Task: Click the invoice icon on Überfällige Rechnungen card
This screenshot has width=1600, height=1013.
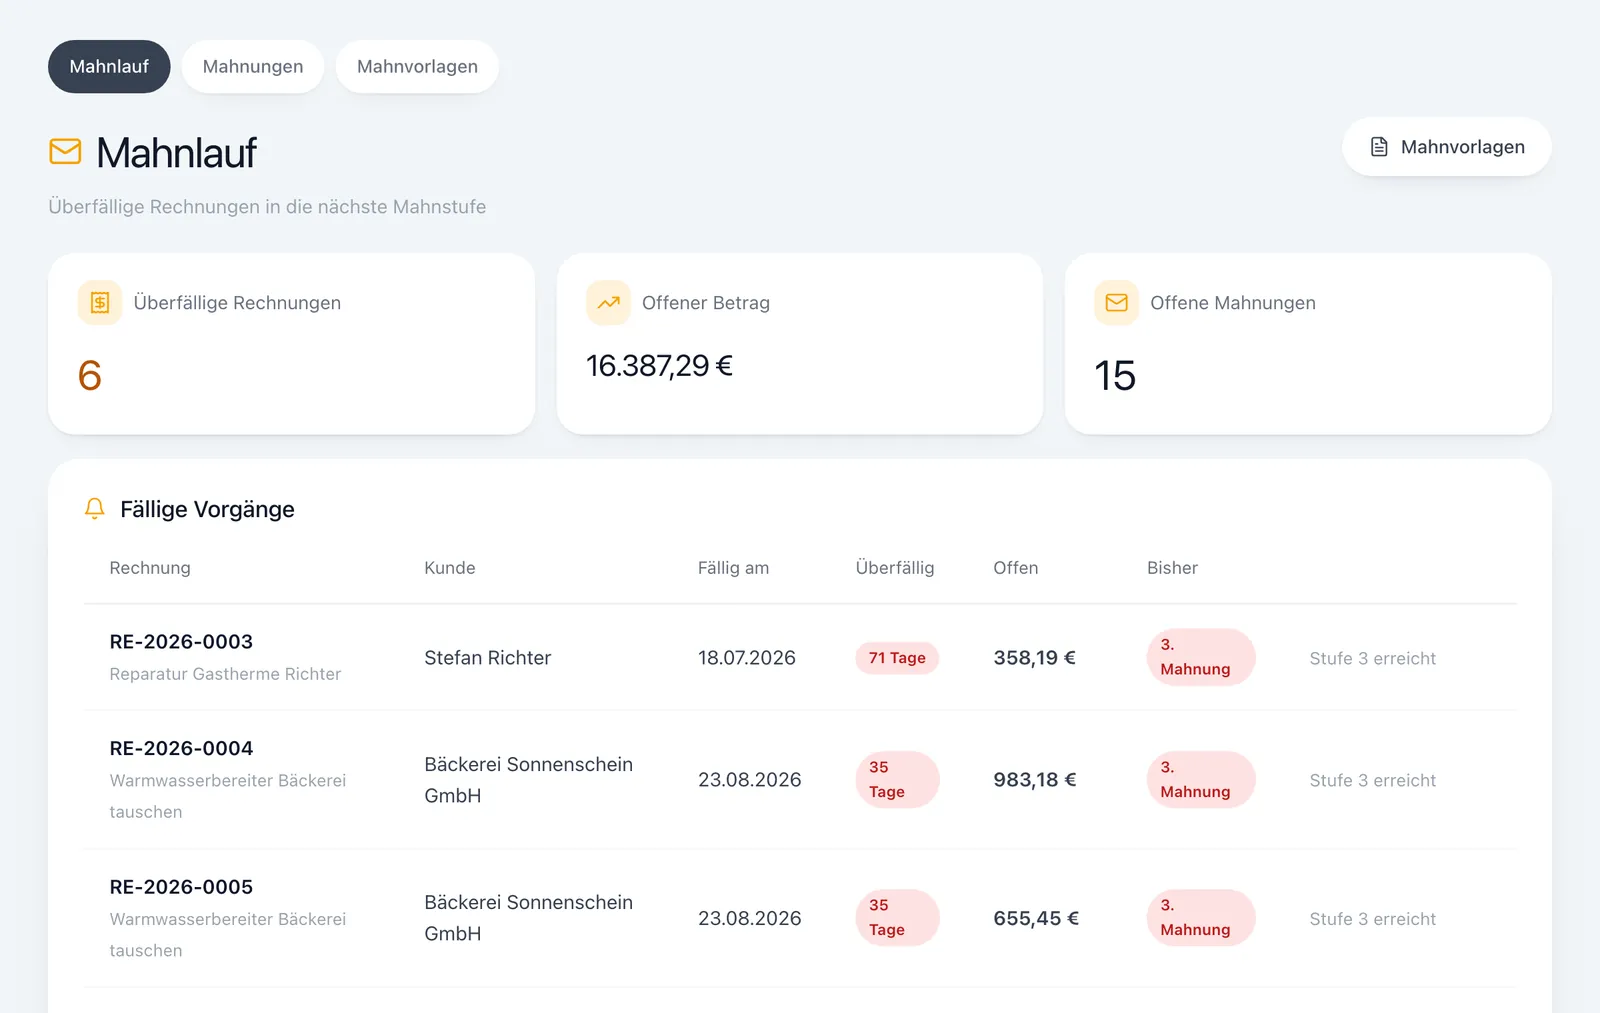Action: coord(100,302)
